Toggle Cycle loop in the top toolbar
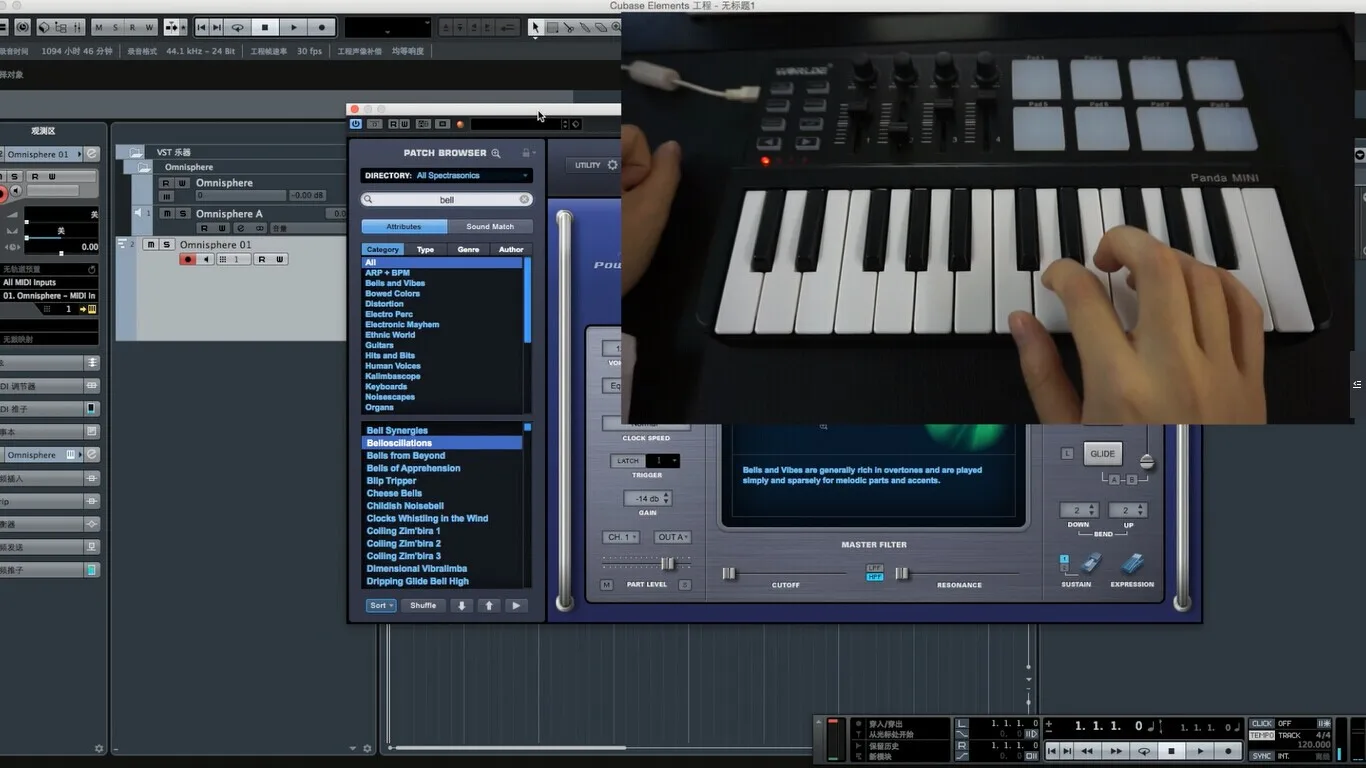 237,27
